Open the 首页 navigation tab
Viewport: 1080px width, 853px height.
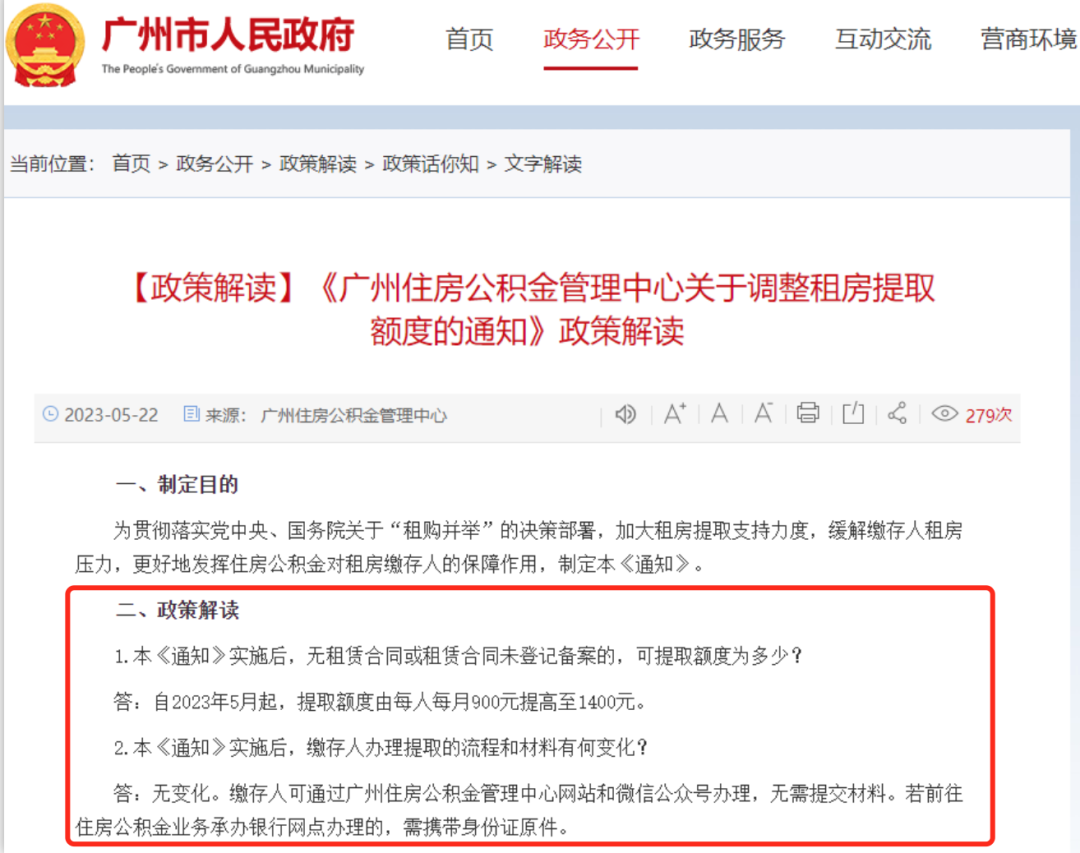(469, 39)
